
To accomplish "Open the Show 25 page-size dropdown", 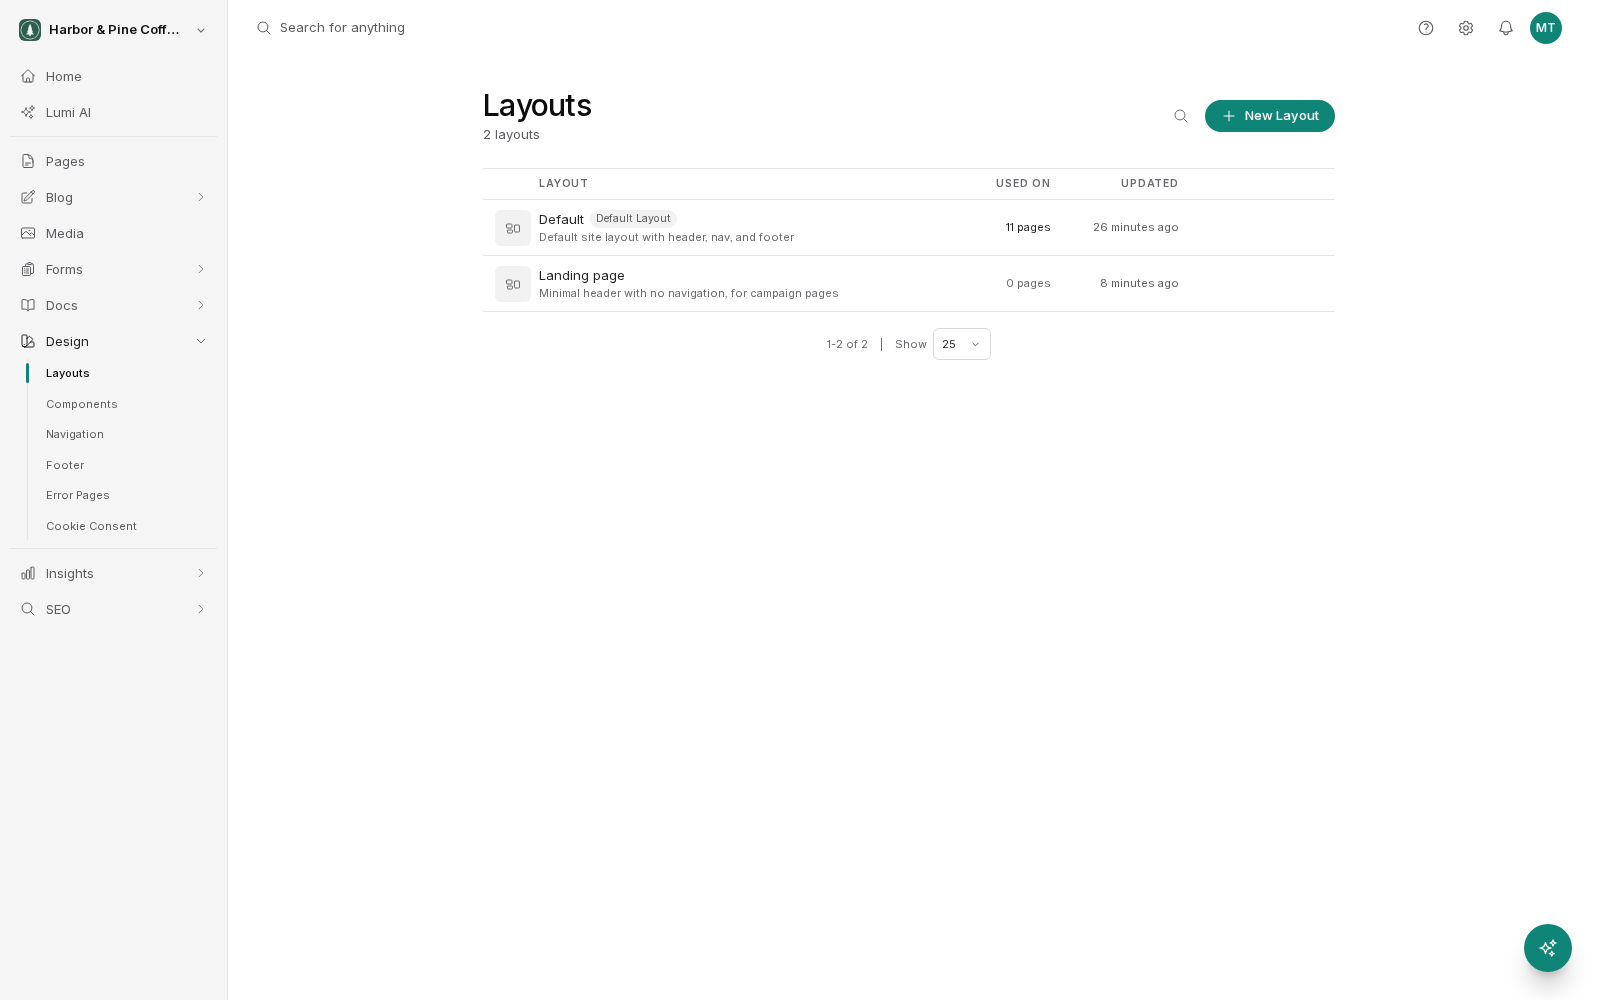I will [x=962, y=344].
